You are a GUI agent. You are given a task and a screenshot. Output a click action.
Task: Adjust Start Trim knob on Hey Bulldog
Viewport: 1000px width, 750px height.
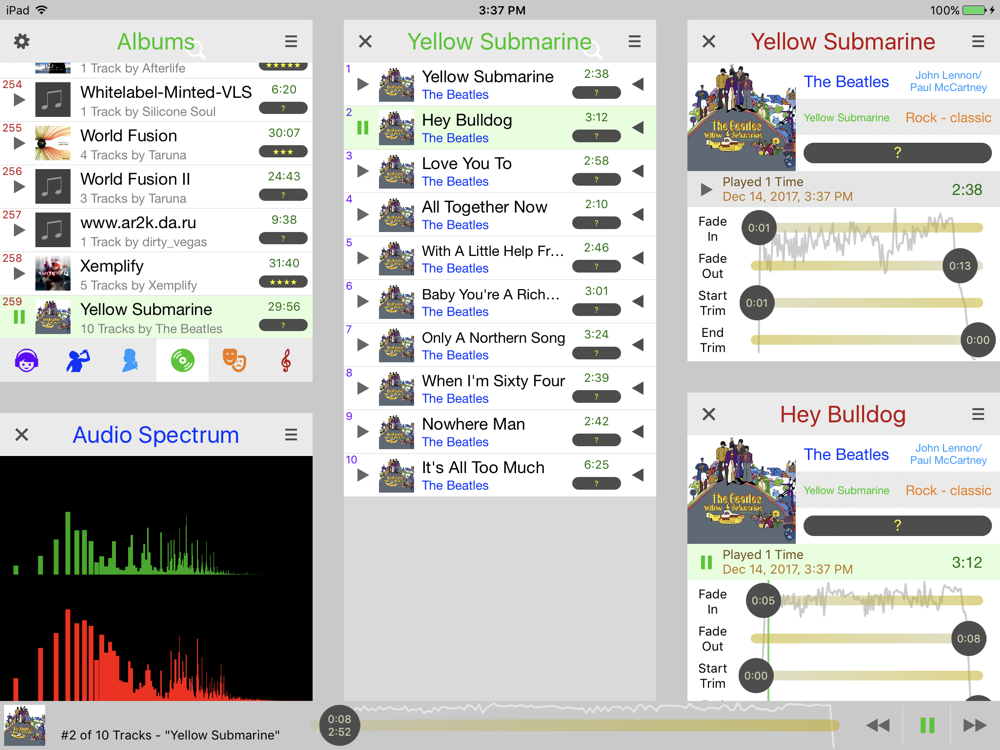point(756,675)
